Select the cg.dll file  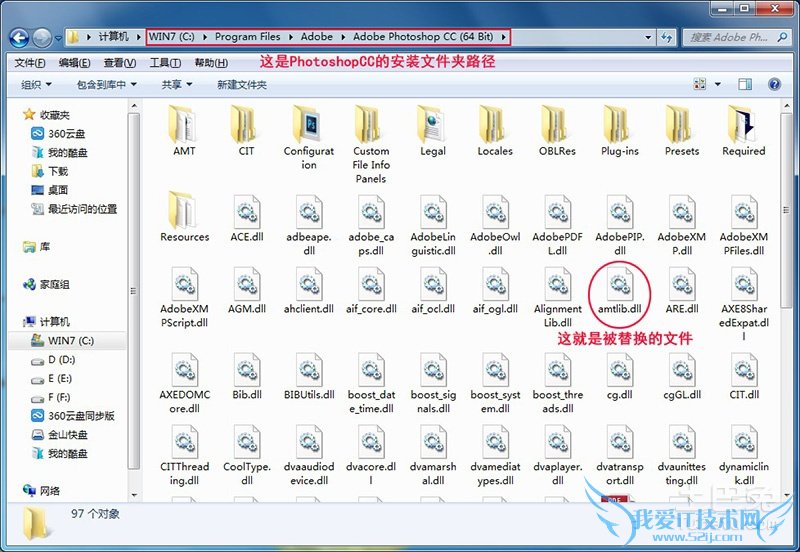point(620,375)
